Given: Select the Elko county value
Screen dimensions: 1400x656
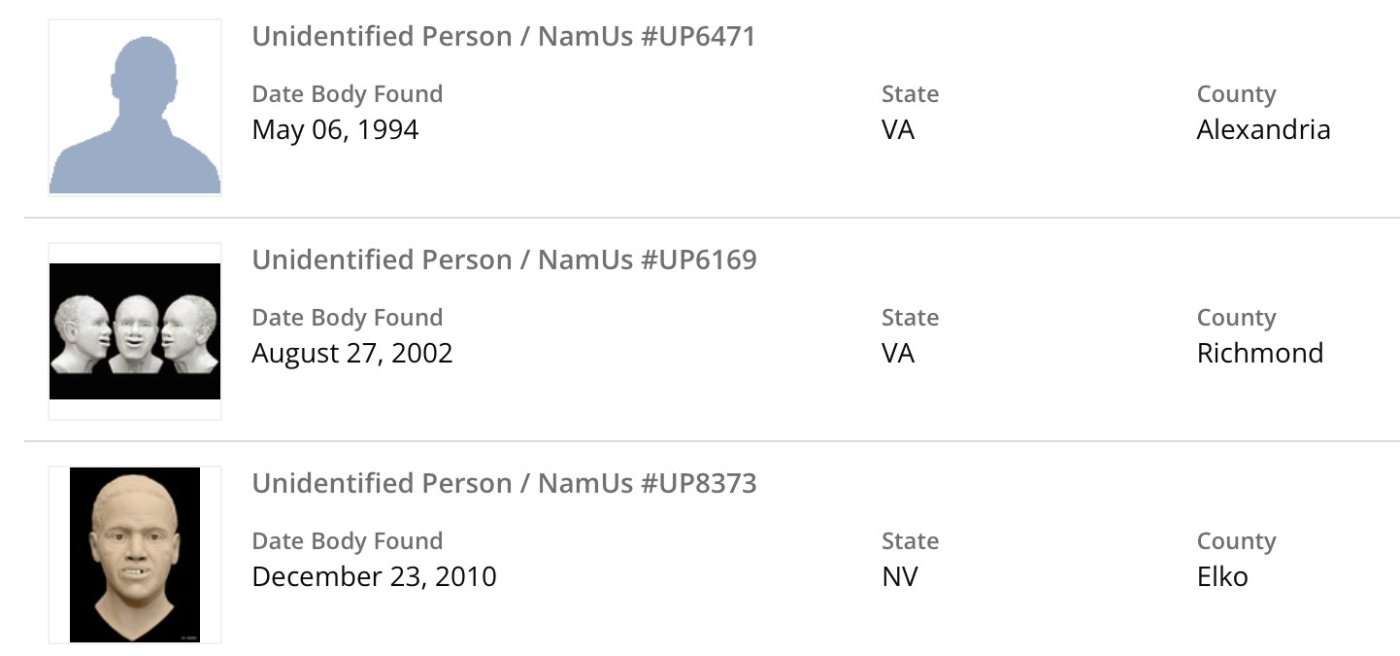Looking at the screenshot, I should pyautogui.click(x=1222, y=577).
